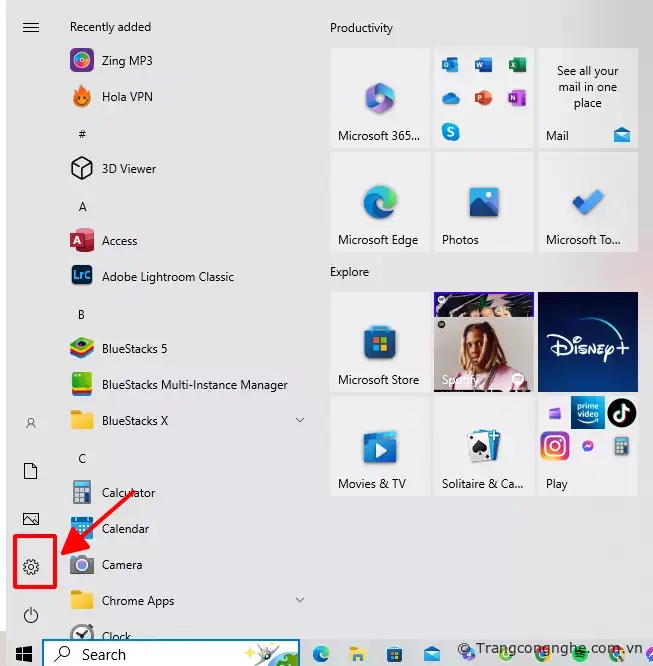
Task: Jump to letter A section header
Action: [x=83, y=206]
